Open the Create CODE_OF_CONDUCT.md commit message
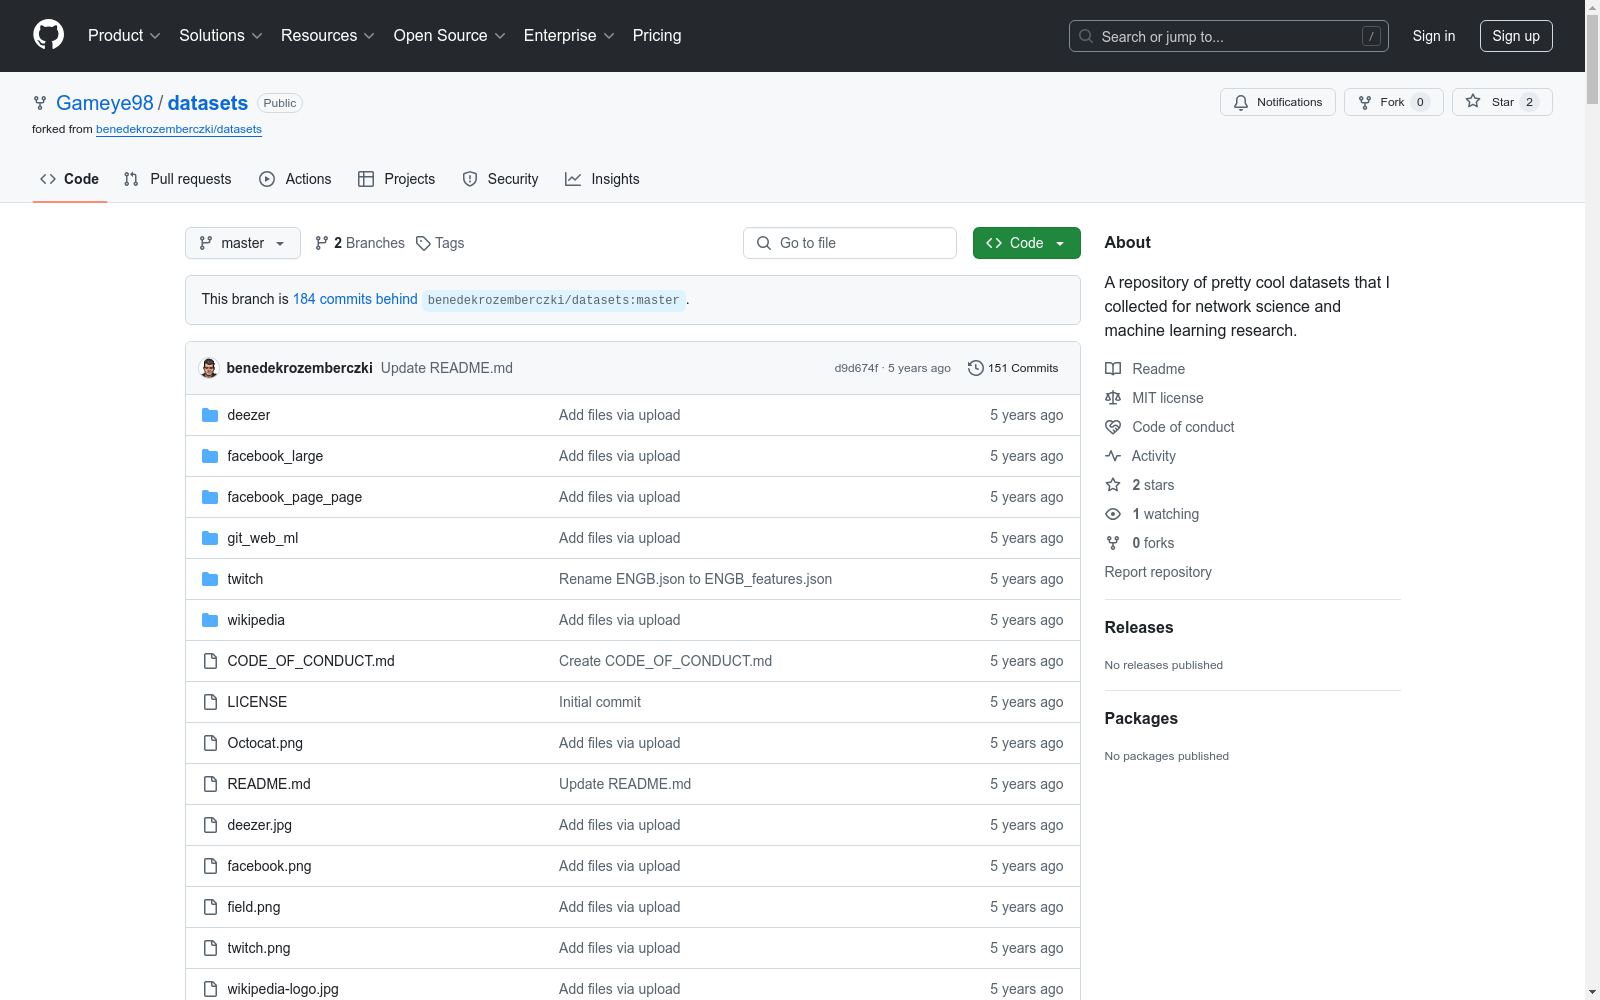1600x1000 pixels. (x=665, y=661)
